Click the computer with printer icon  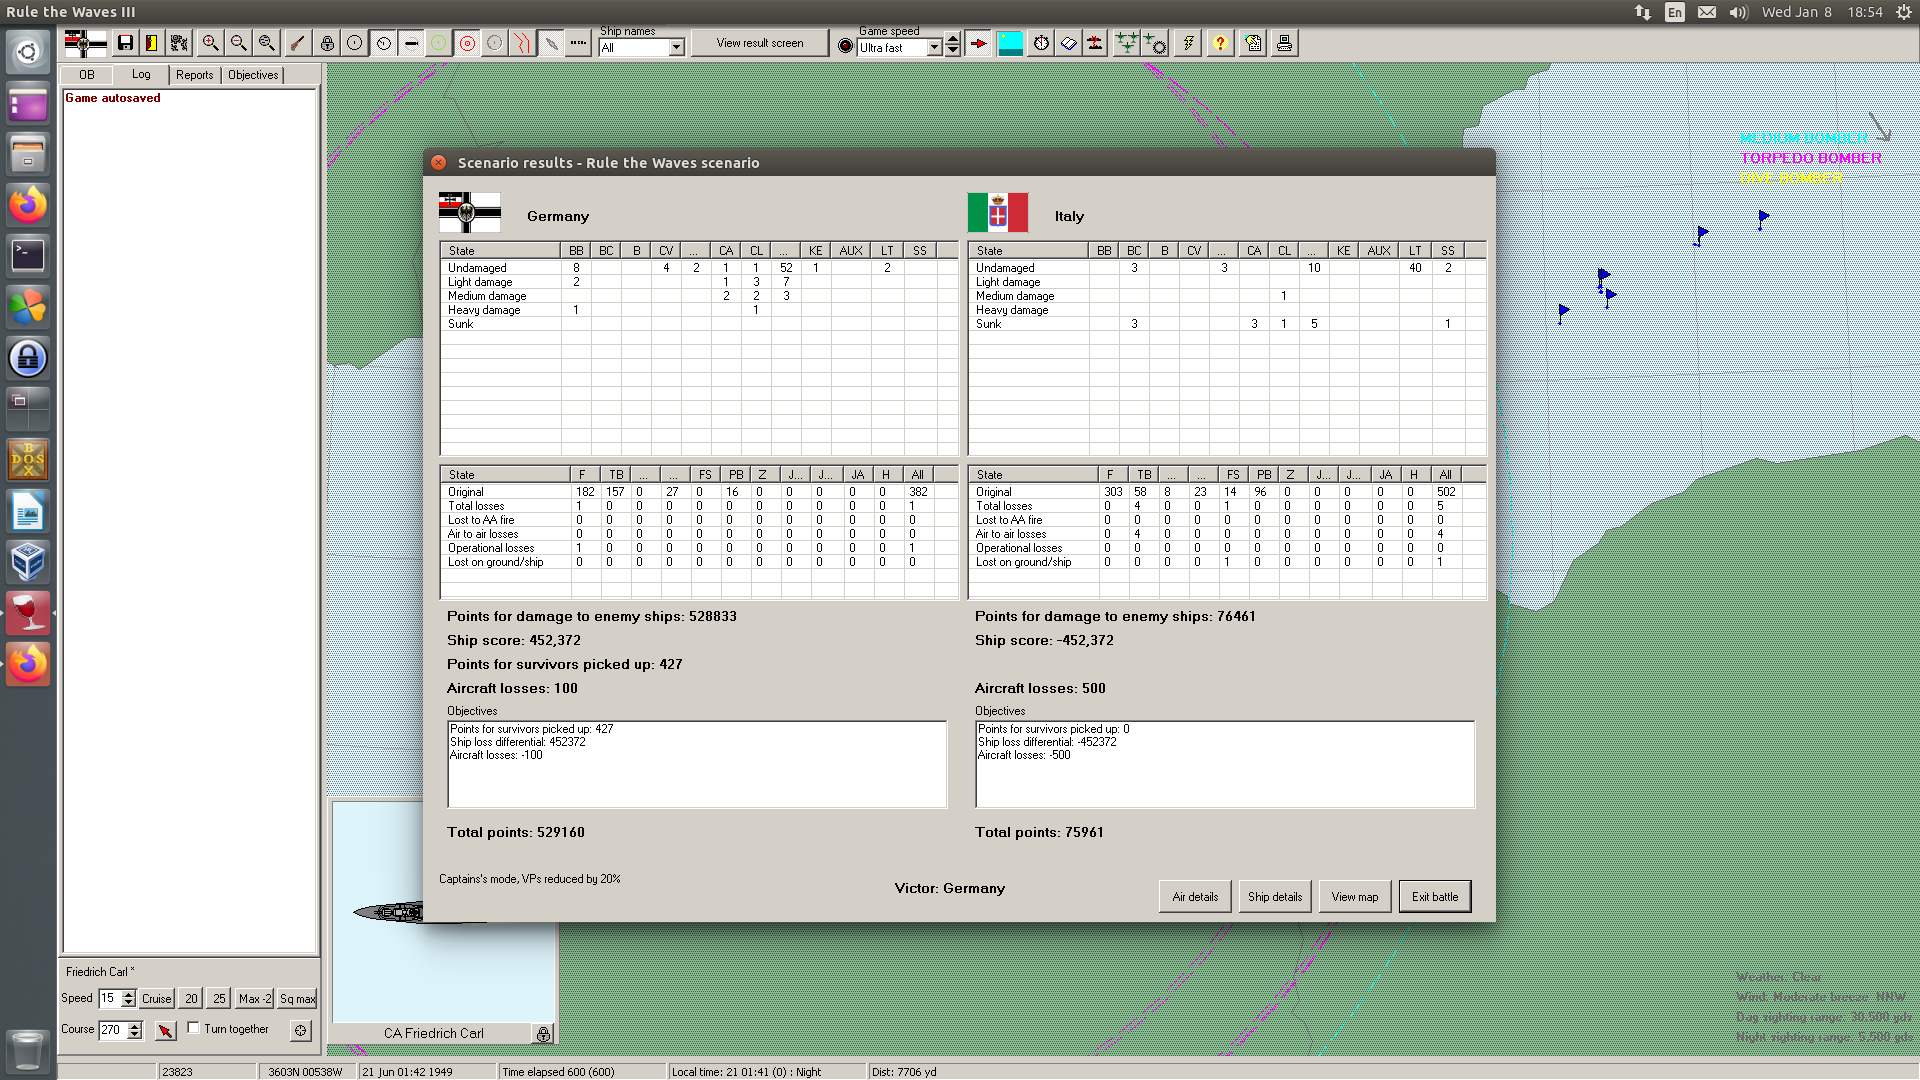tap(1284, 43)
